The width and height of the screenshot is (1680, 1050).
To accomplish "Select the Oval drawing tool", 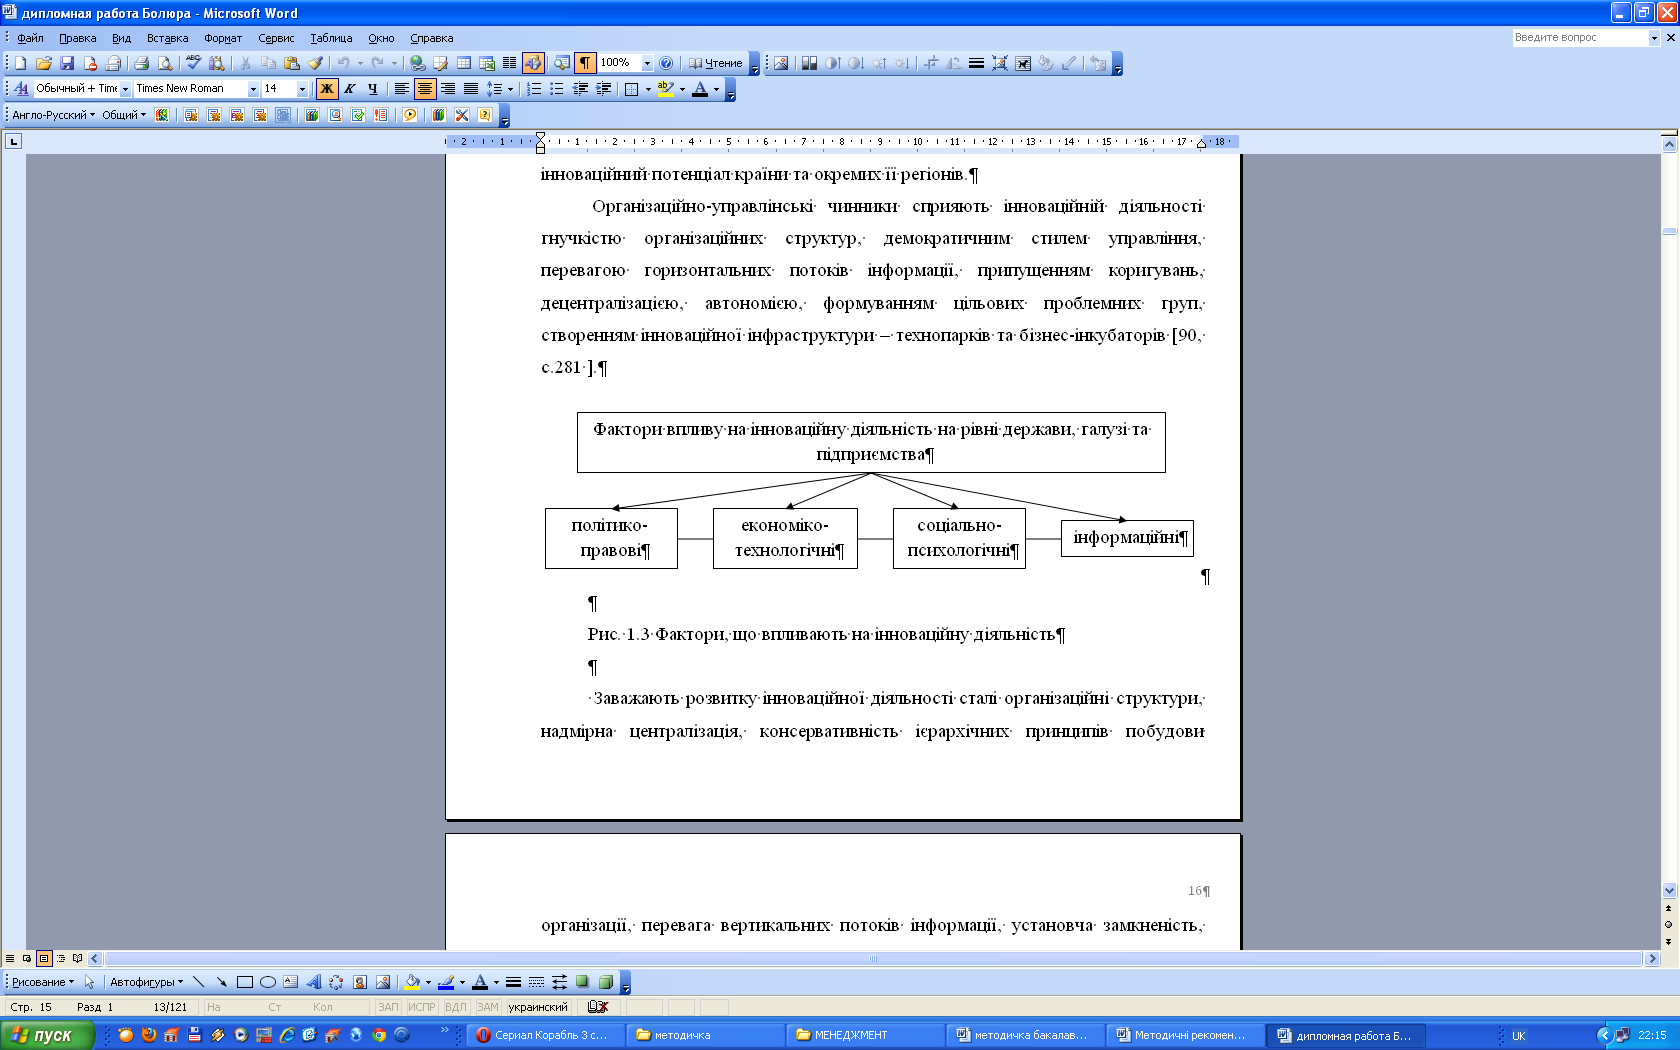I will click(x=267, y=982).
